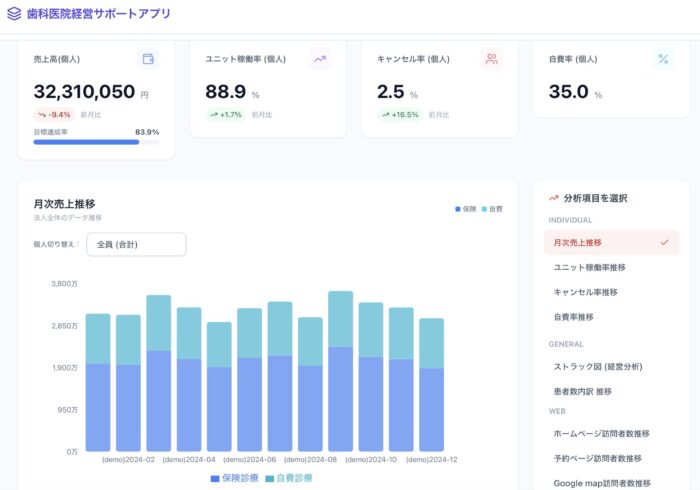Viewport: 700px width, 490px height.
Task: Toggle 保険診療 series in bottom legend
Action: click(x=236, y=479)
